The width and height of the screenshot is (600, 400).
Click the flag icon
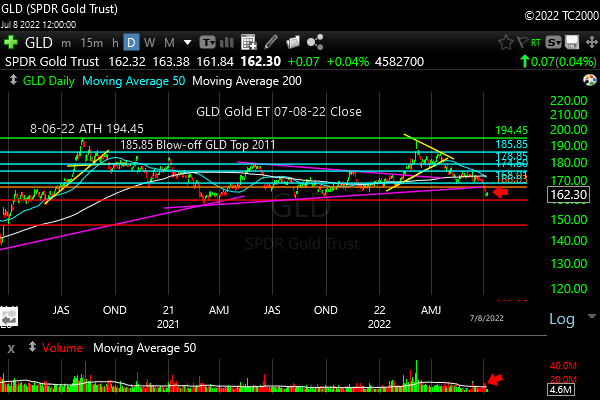[x=522, y=42]
